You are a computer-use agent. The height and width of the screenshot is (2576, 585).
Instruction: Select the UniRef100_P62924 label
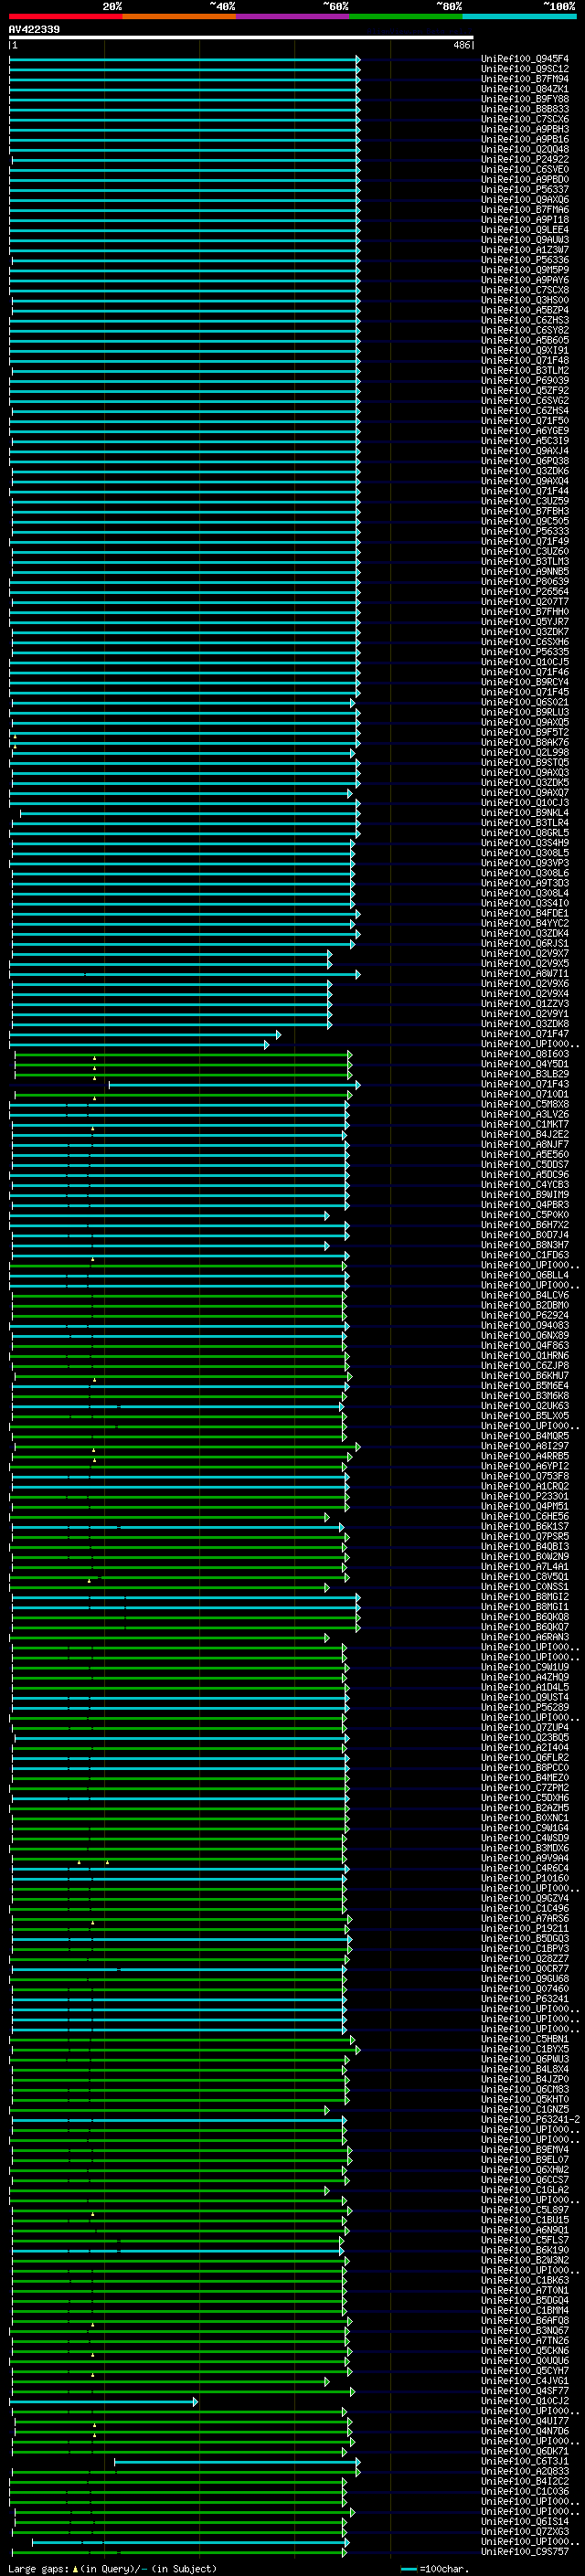point(525,1315)
